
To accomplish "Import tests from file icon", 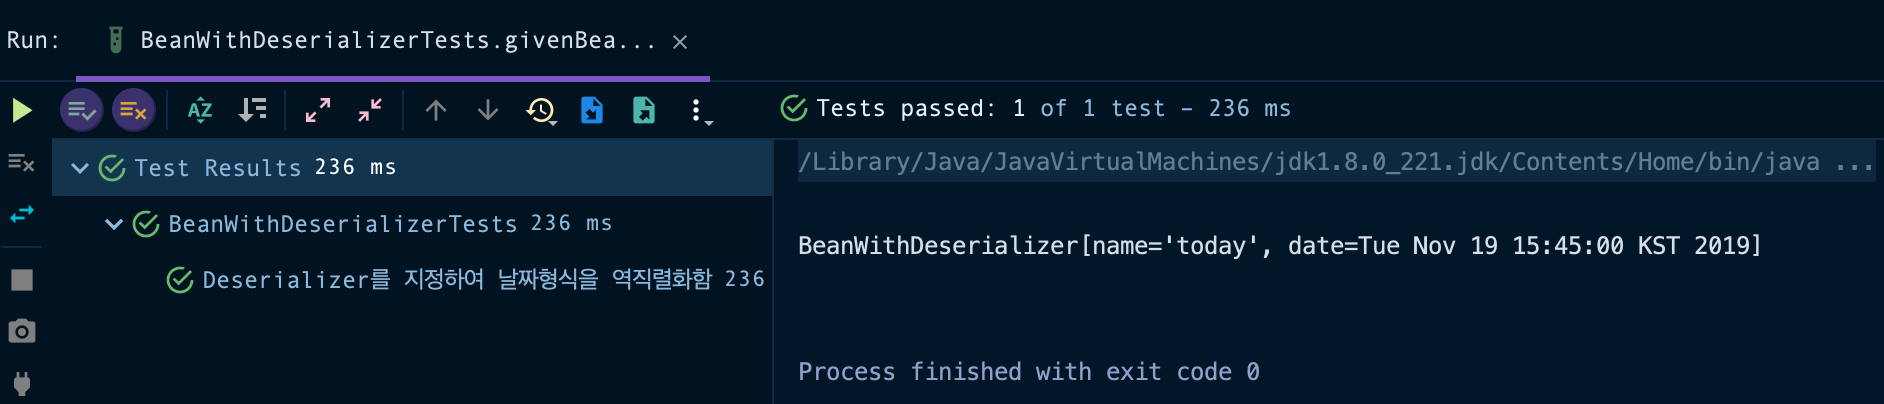I will 592,110.
